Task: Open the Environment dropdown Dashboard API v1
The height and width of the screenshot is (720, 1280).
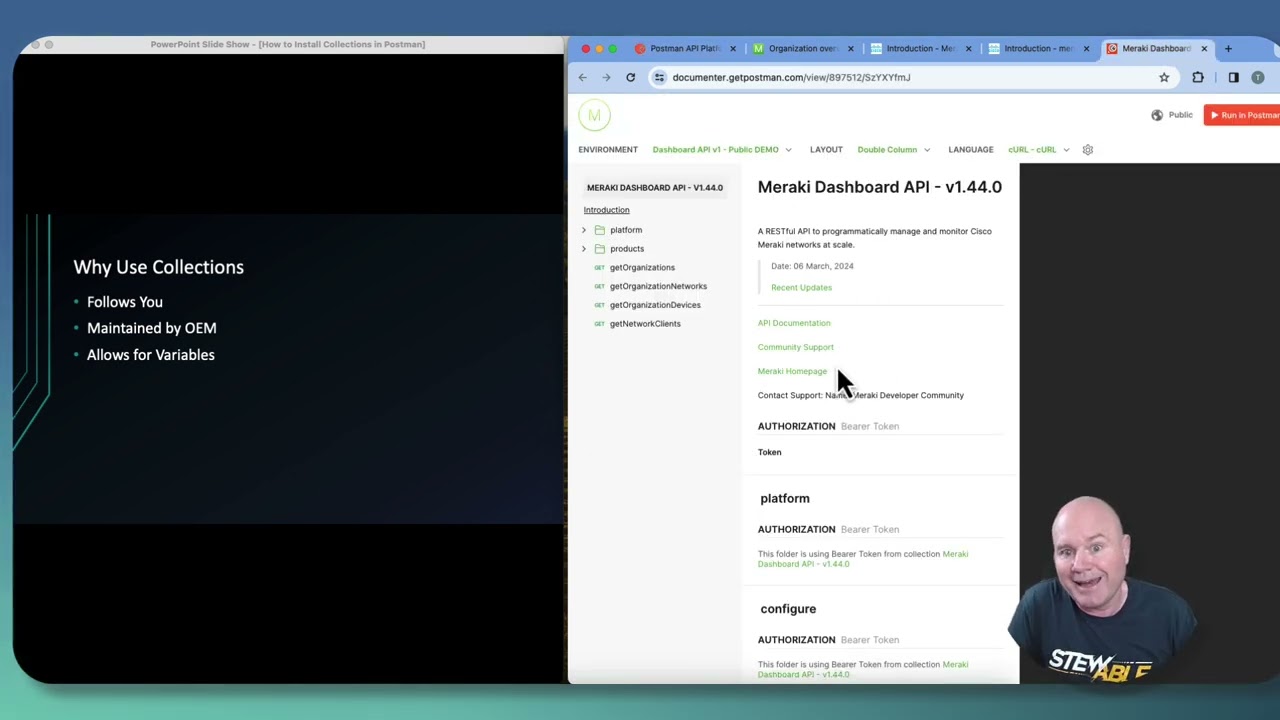Action: click(722, 150)
